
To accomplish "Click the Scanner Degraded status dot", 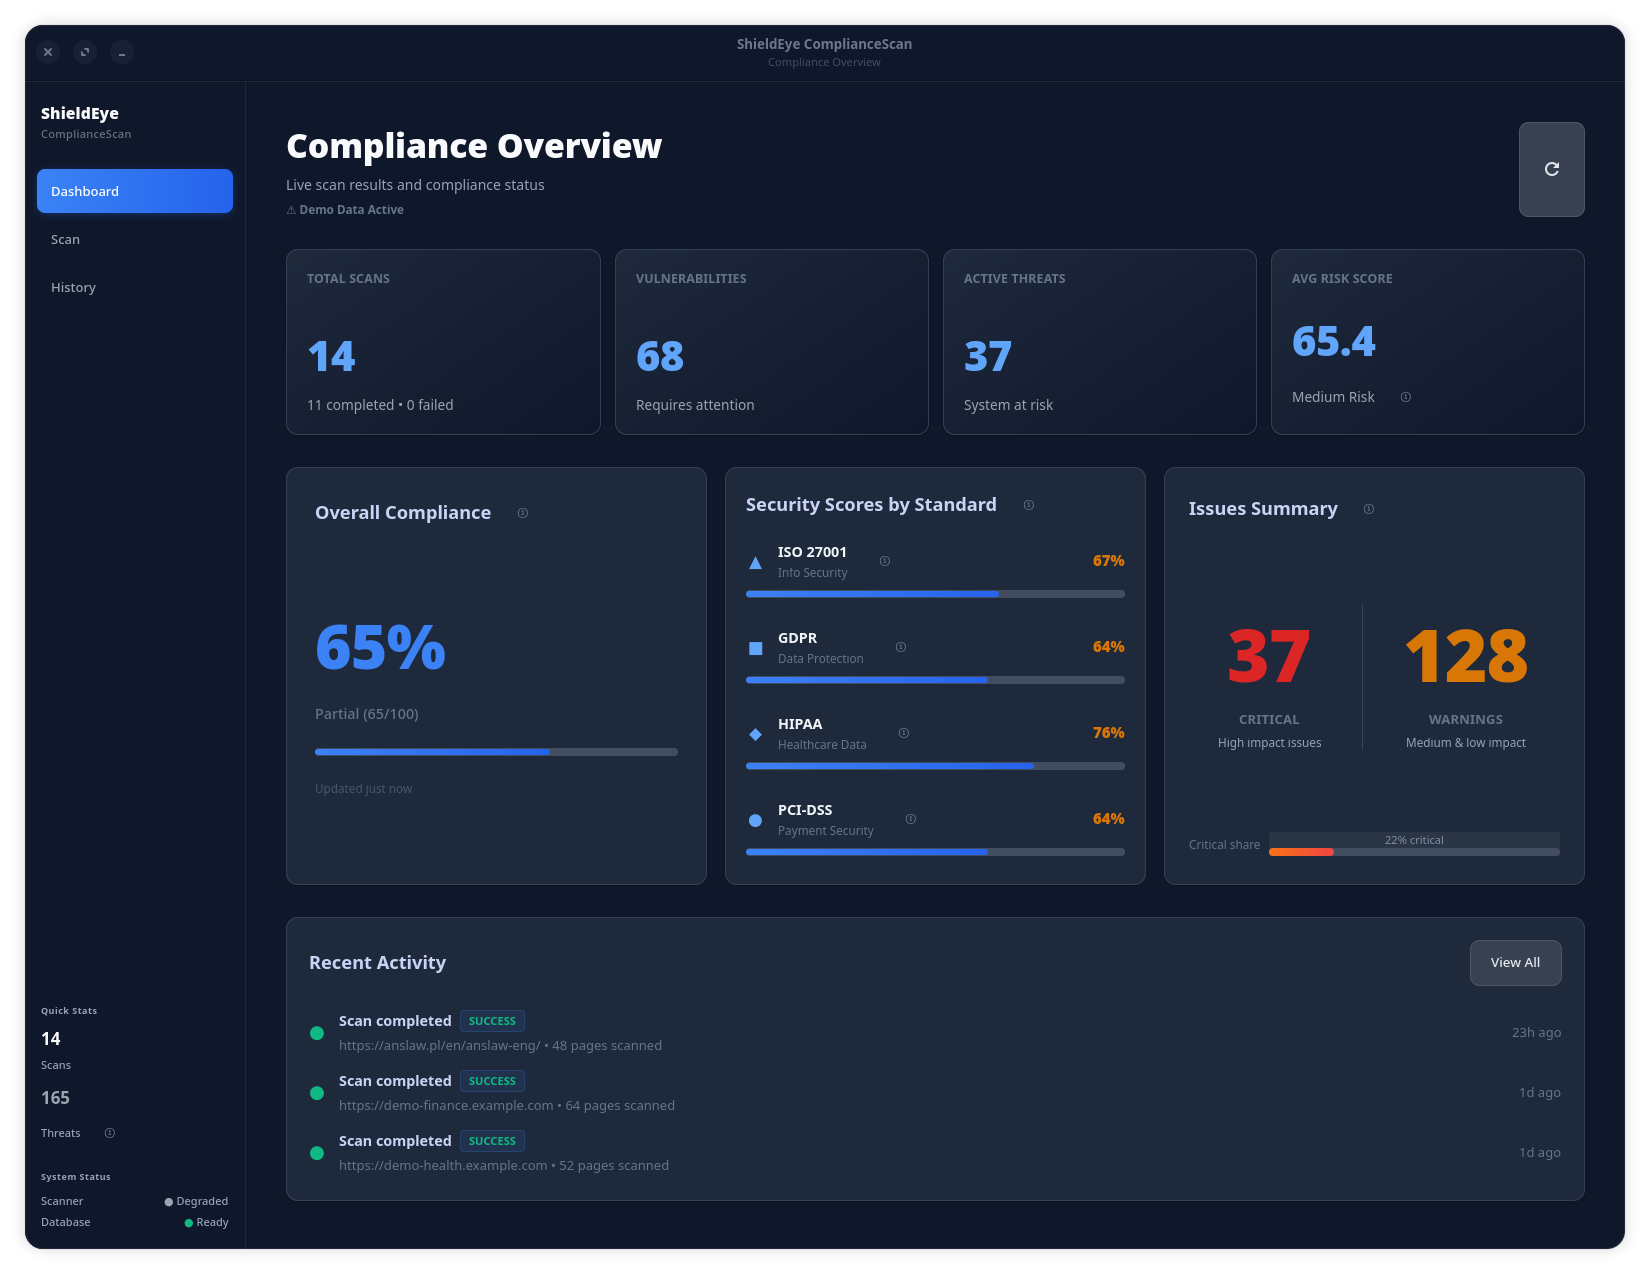I will click(x=169, y=1202).
